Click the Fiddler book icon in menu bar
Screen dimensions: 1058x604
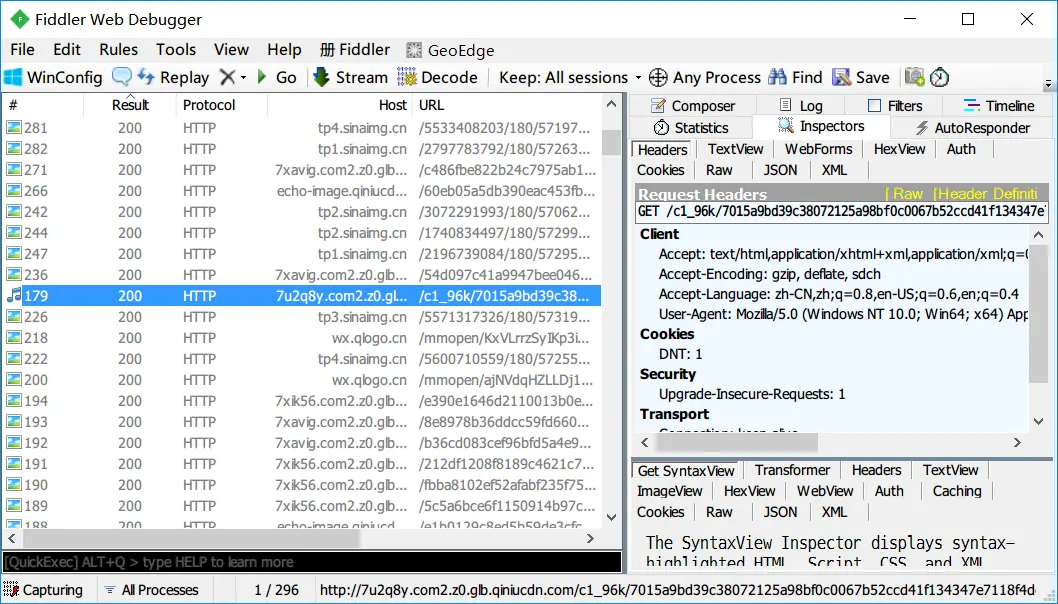click(327, 49)
